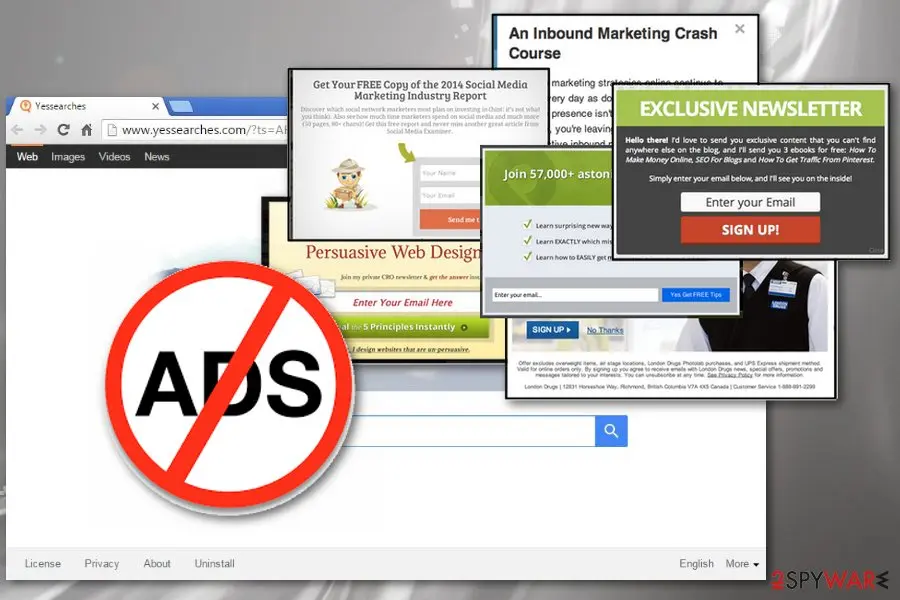The image size is (900, 600).
Task: Click Enter Your Email Here field
Action: [x=402, y=302]
